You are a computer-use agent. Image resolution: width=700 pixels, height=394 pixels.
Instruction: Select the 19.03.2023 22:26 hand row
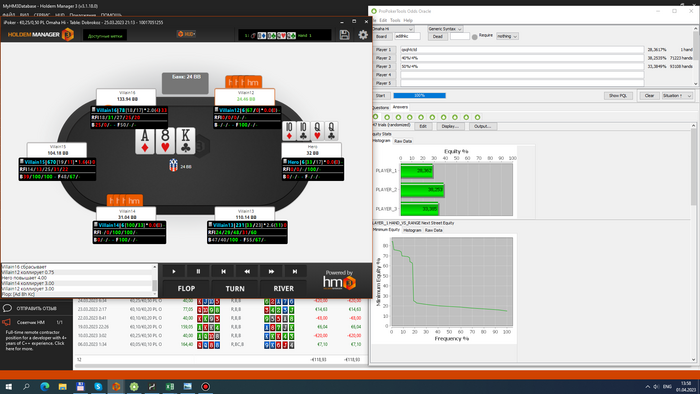click(221, 327)
